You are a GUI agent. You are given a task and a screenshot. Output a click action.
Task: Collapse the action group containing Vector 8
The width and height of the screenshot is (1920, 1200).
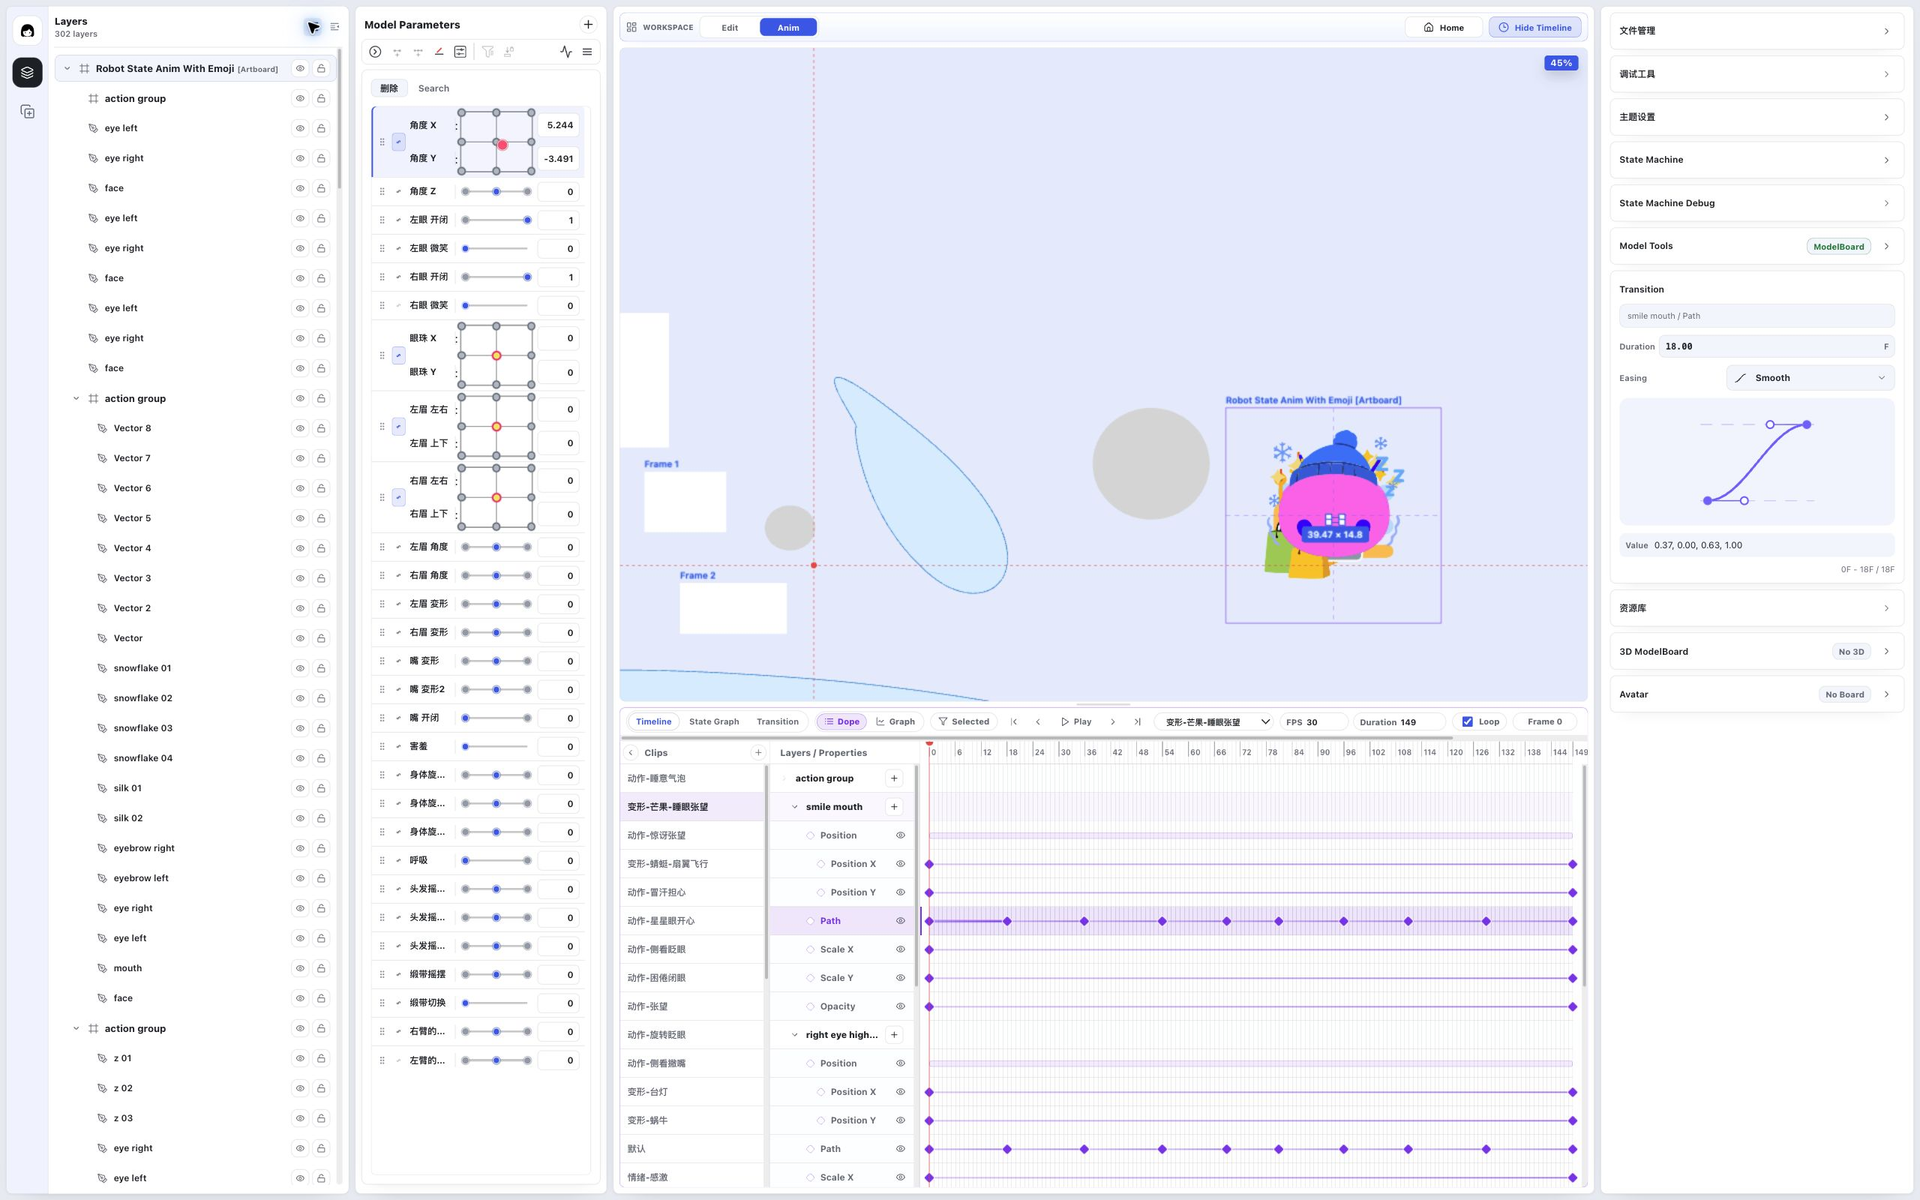click(x=76, y=398)
